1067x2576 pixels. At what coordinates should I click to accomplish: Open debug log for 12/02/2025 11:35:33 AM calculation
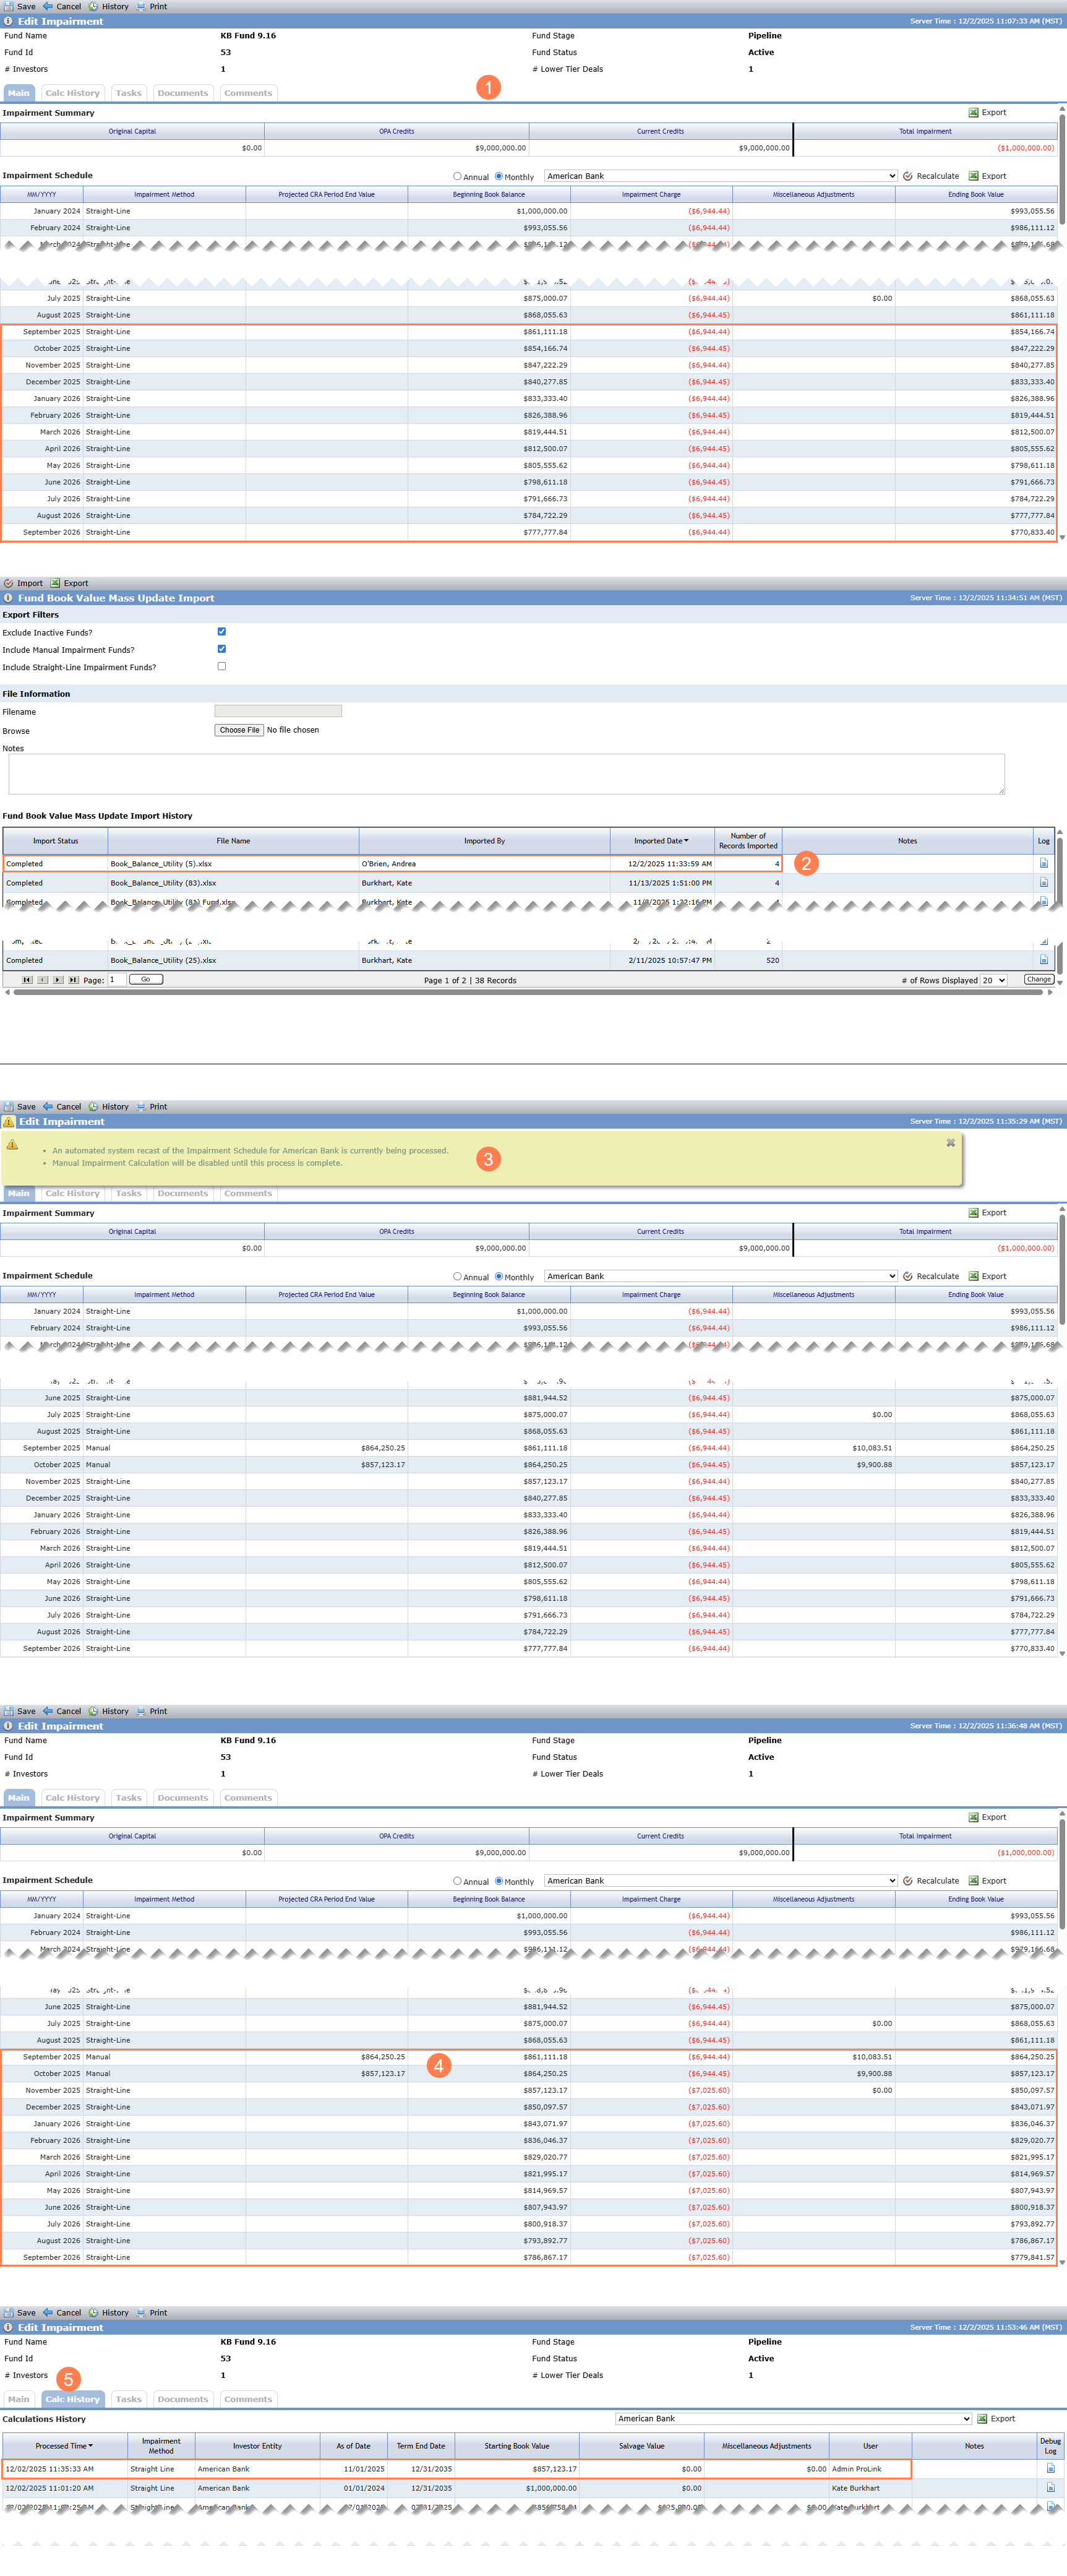[x=1050, y=2468]
